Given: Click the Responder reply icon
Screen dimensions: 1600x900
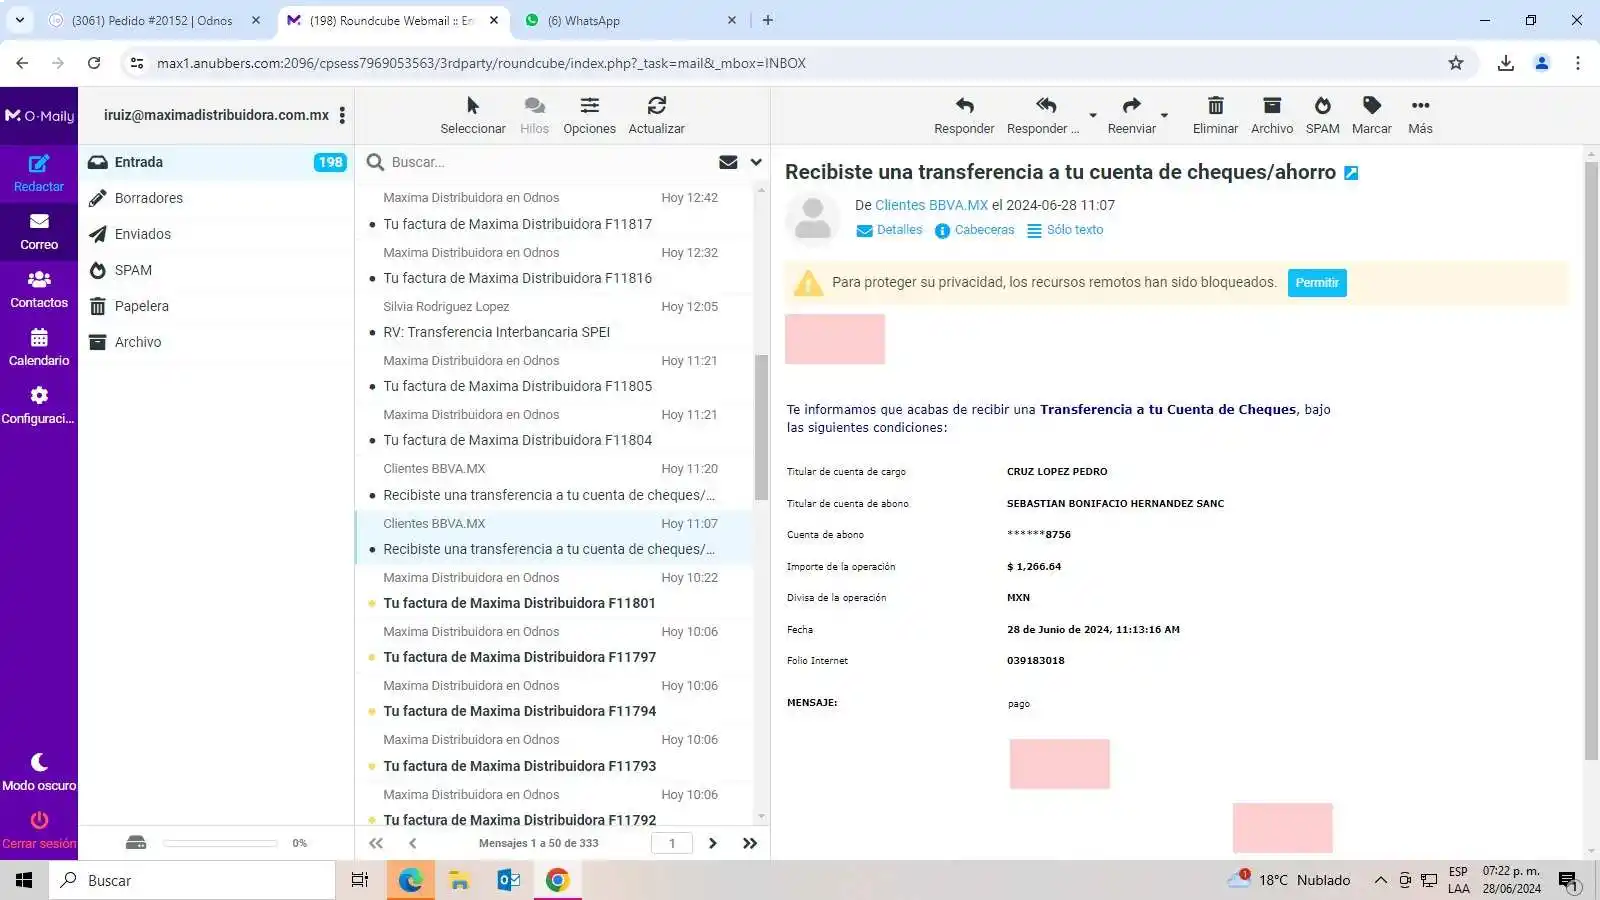Looking at the screenshot, I should 964,107.
